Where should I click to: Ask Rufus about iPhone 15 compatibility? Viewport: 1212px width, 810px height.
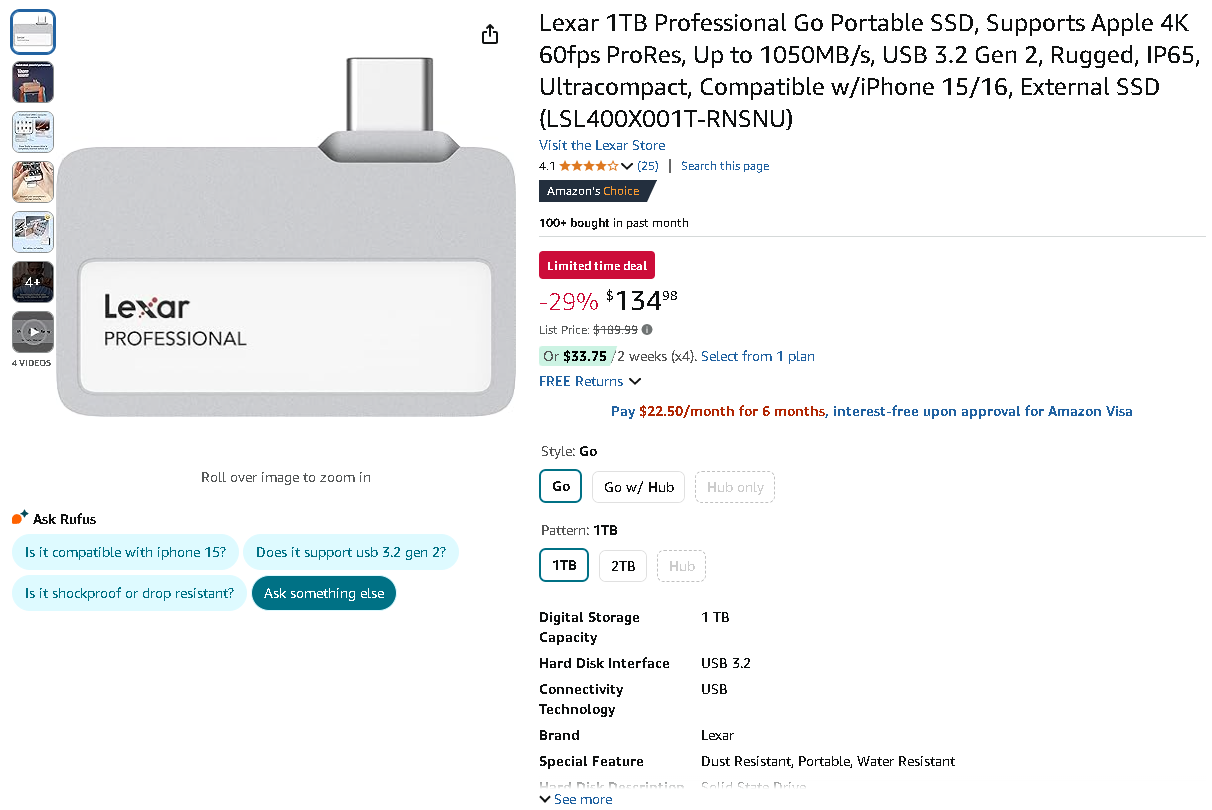pos(125,552)
